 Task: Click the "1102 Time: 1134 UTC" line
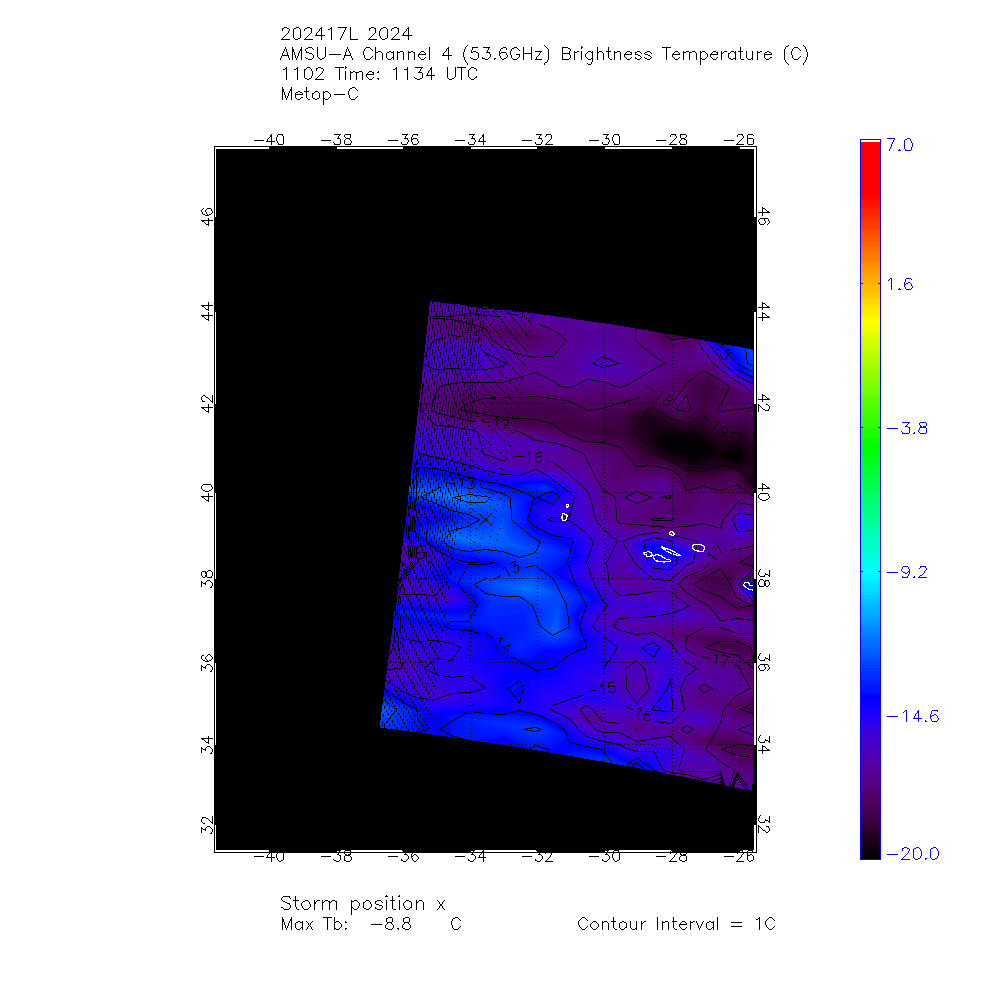[x=379, y=74]
